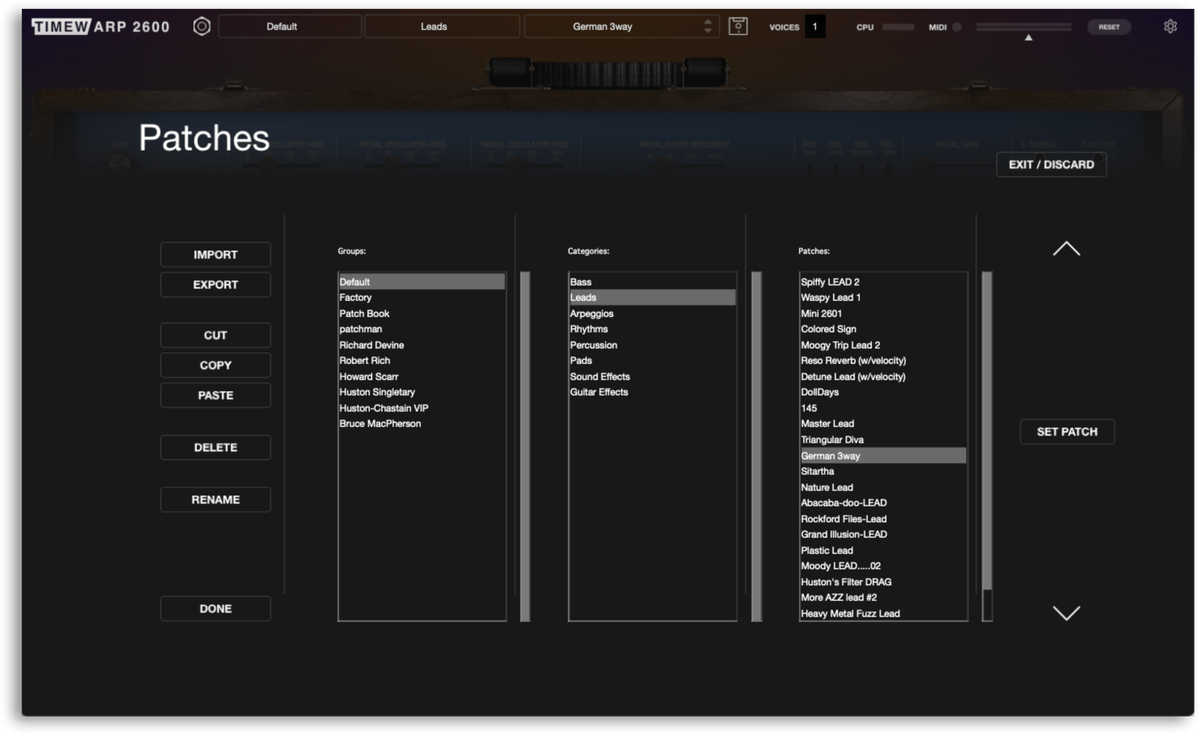This screenshot has width=1200, height=735.
Task: Select the Arpeggios category
Action: pos(591,314)
